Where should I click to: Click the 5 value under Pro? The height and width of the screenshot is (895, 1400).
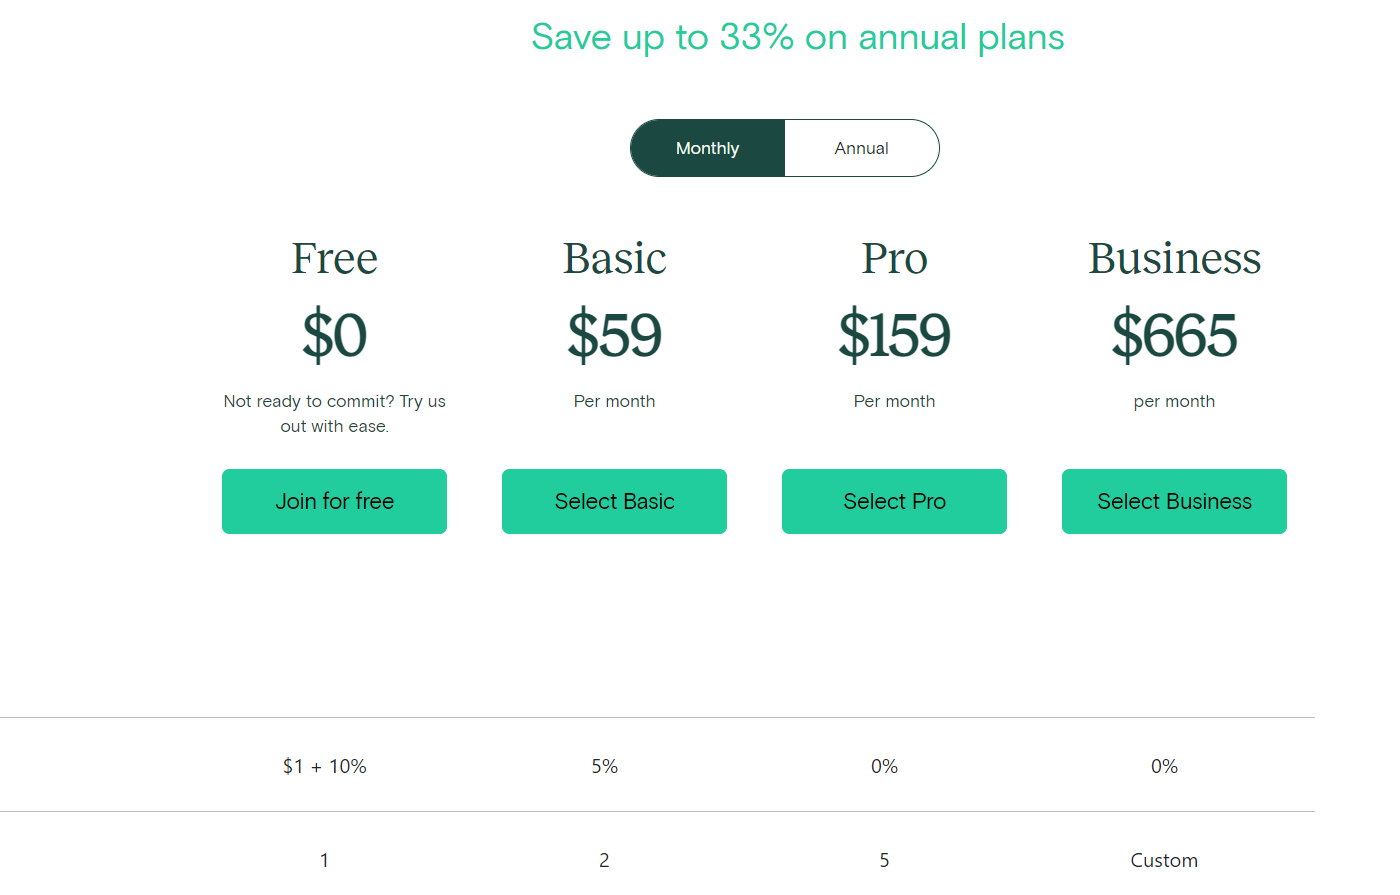(884, 860)
